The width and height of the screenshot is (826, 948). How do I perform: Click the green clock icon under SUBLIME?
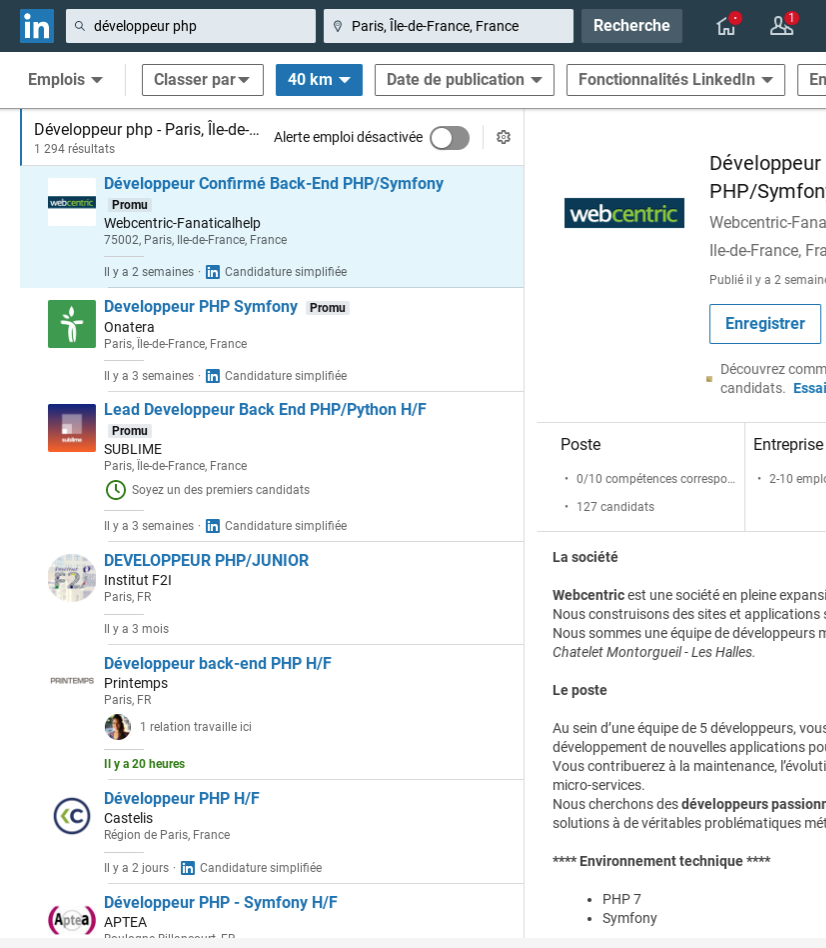pyautogui.click(x=115, y=490)
